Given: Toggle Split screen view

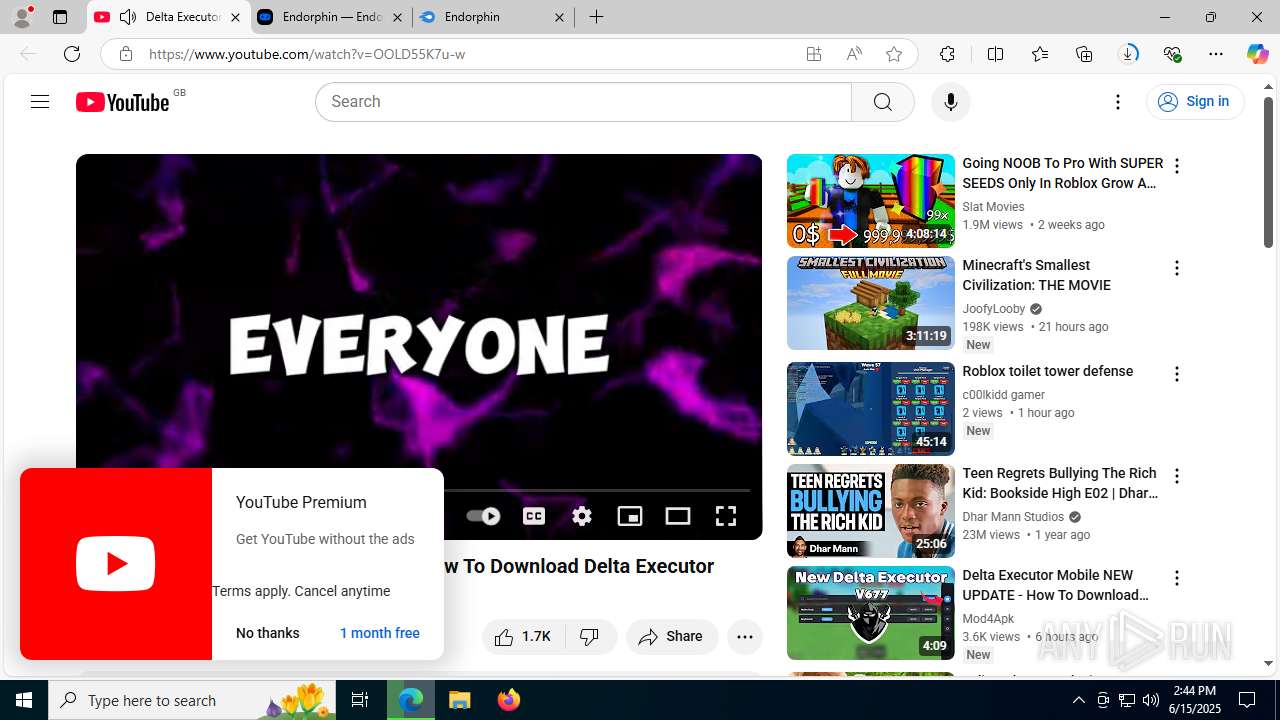Looking at the screenshot, I should 995,54.
